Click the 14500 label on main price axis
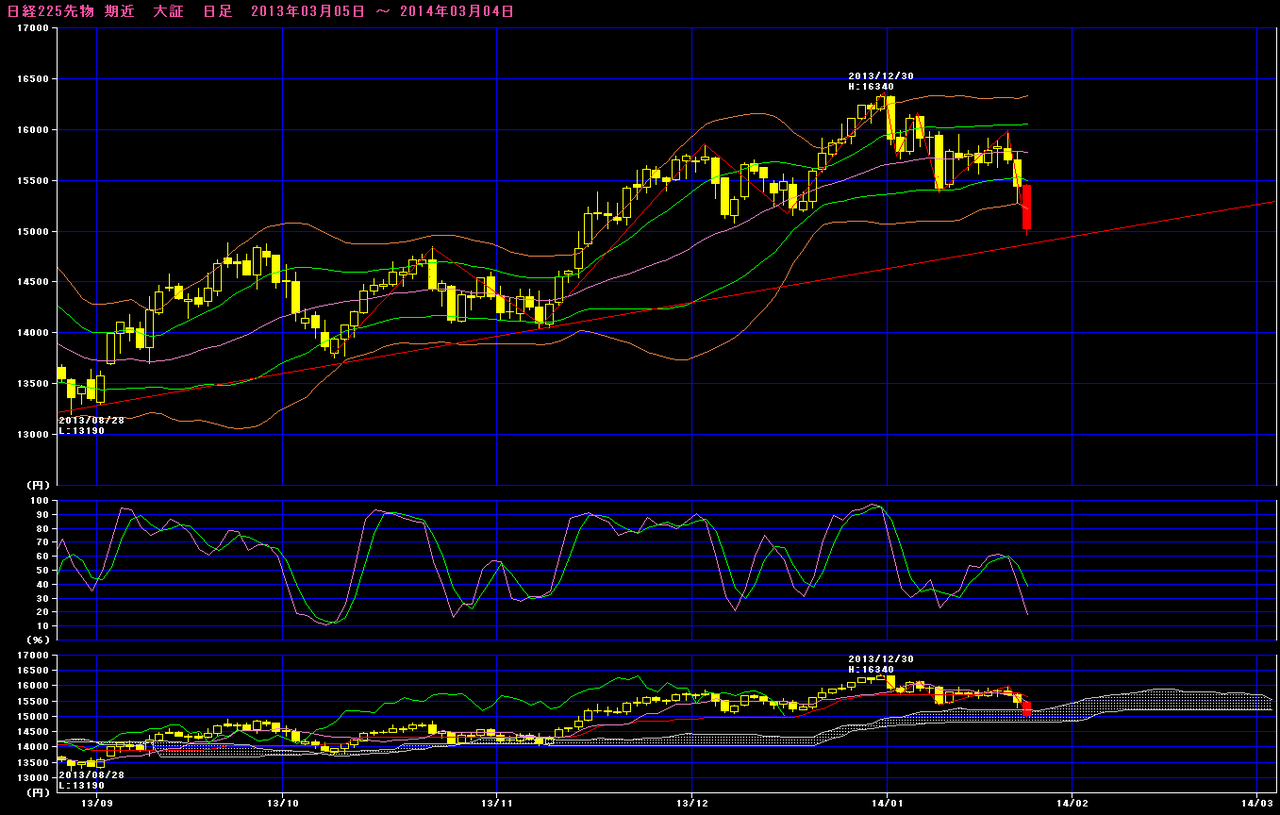 click(34, 282)
